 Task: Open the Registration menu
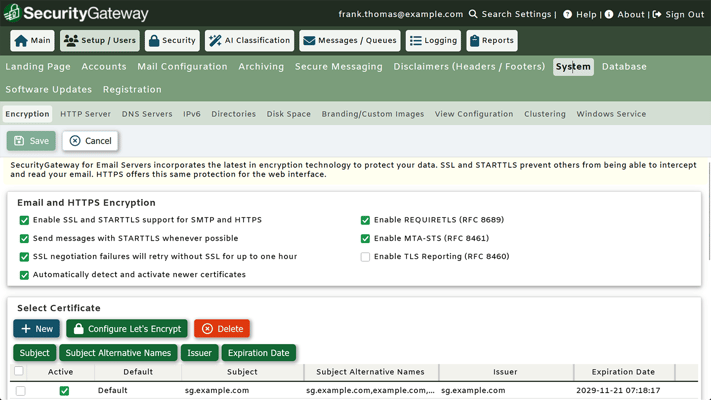132,90
